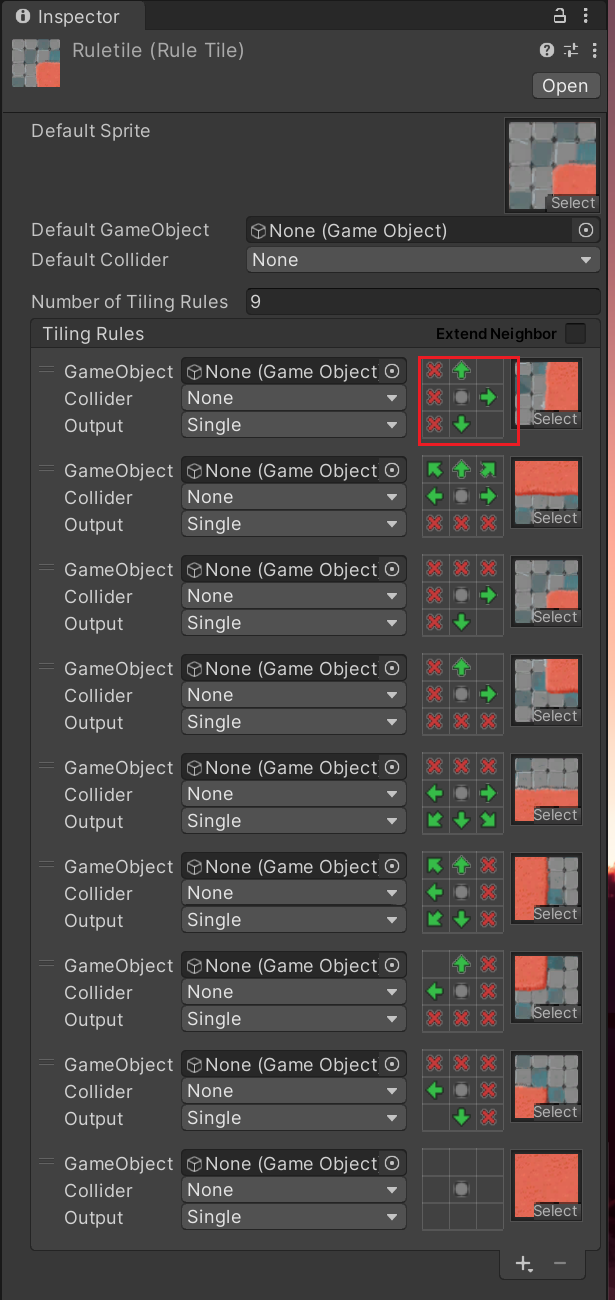Screen dimensions: 615x1300
Task: Switch to the Inspector tab
Action: pyautogui.click(x=70, y=16)
